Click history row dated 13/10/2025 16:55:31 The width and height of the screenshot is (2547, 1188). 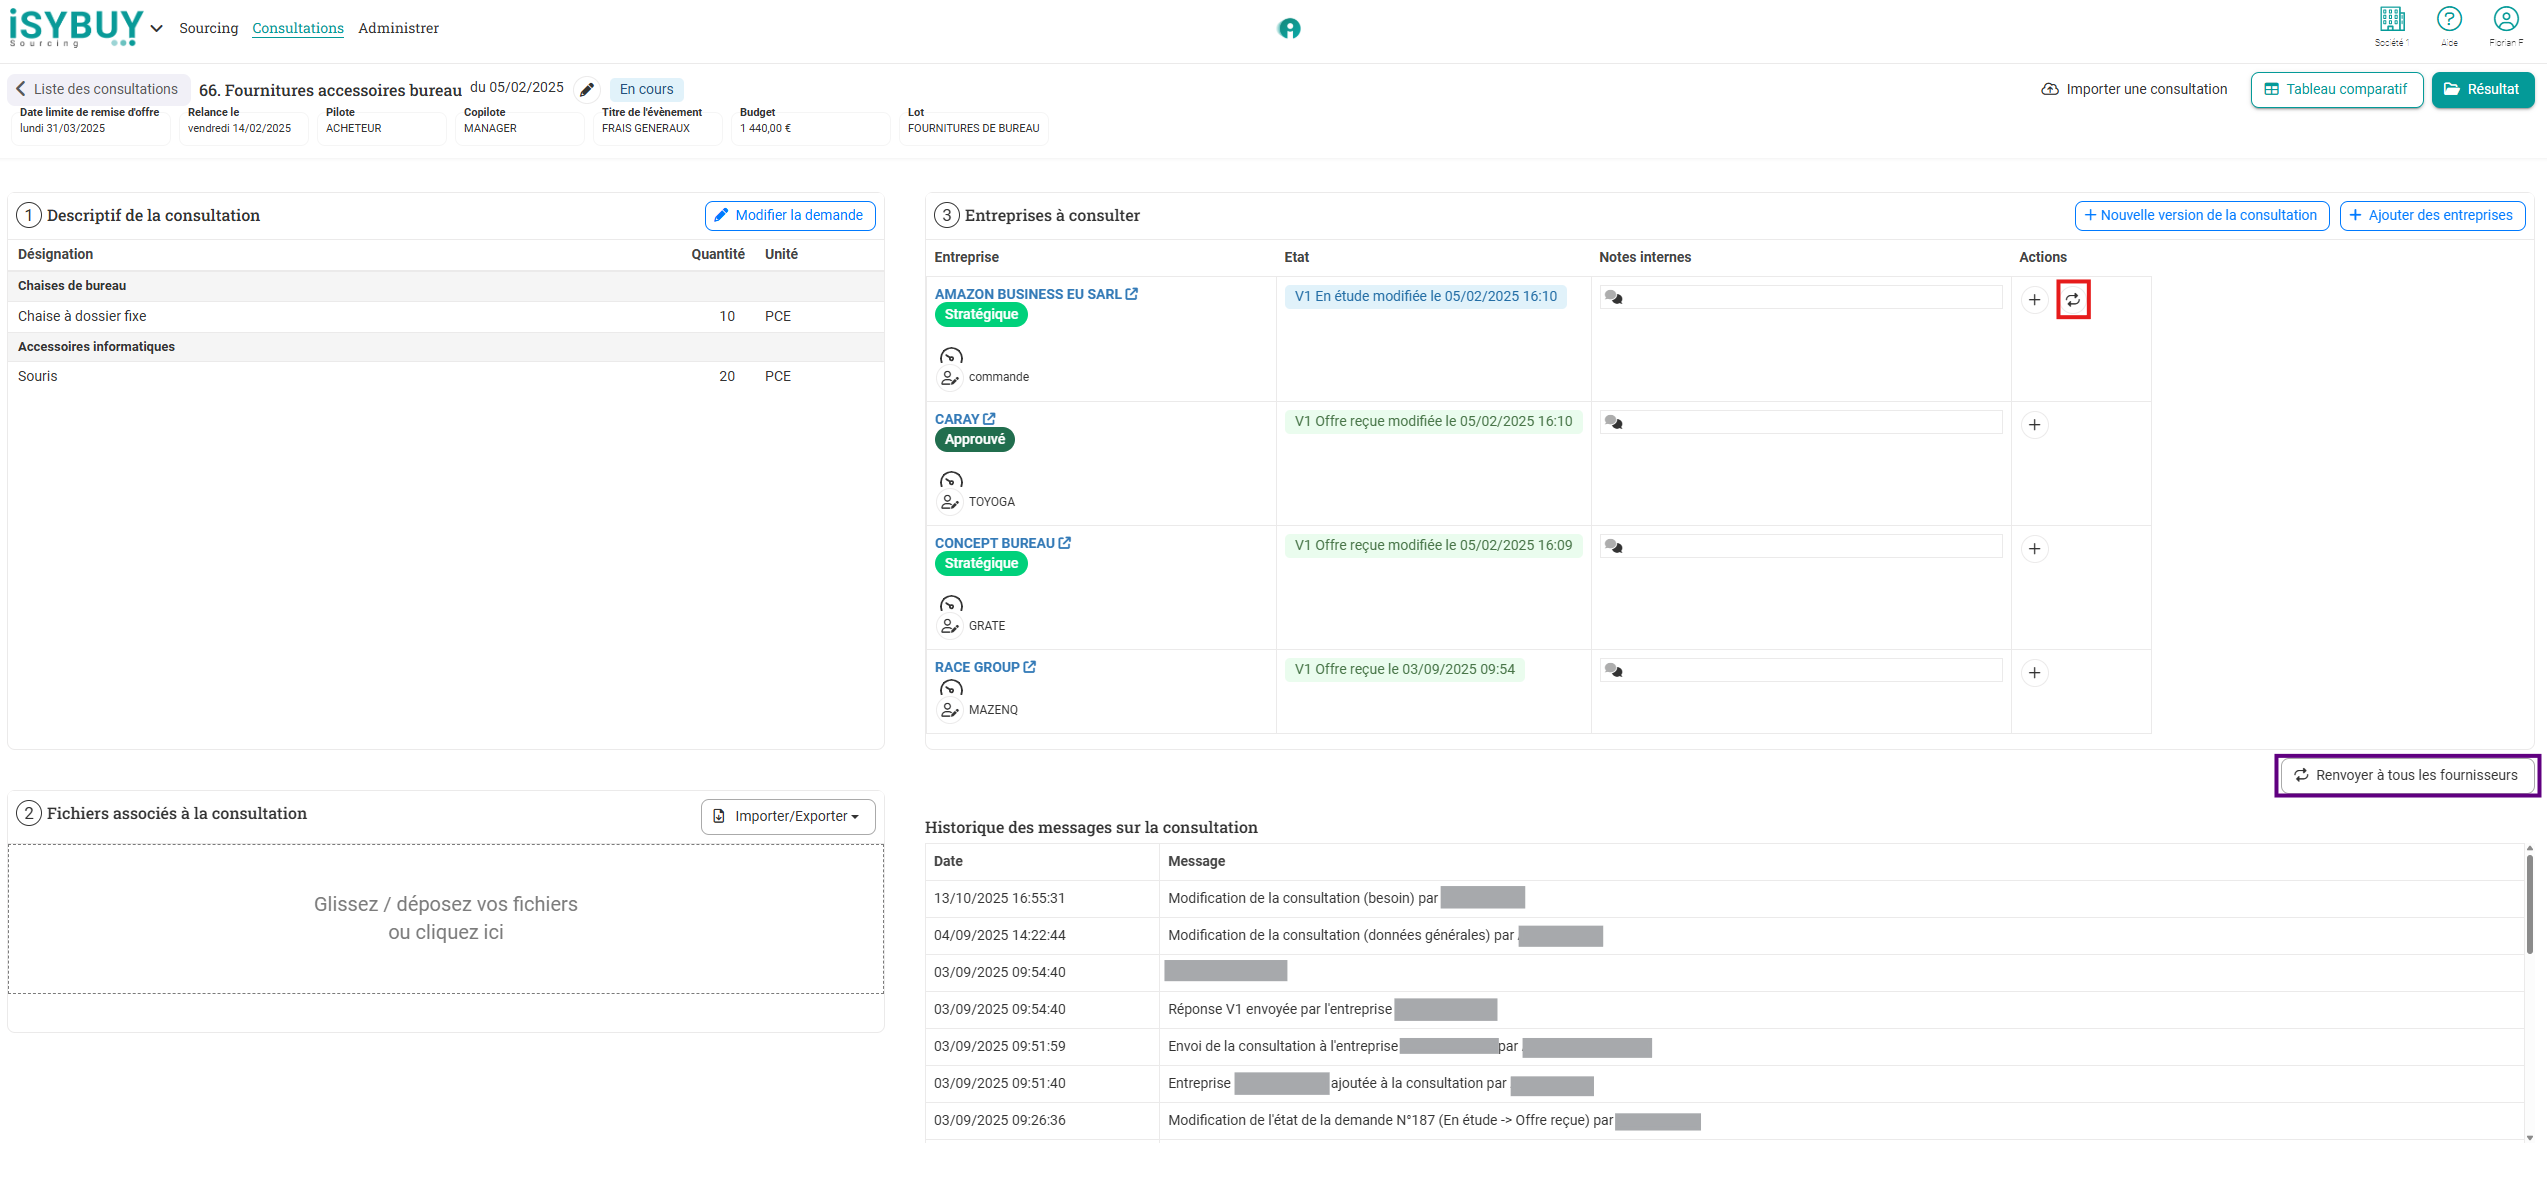coord(1725,898)
